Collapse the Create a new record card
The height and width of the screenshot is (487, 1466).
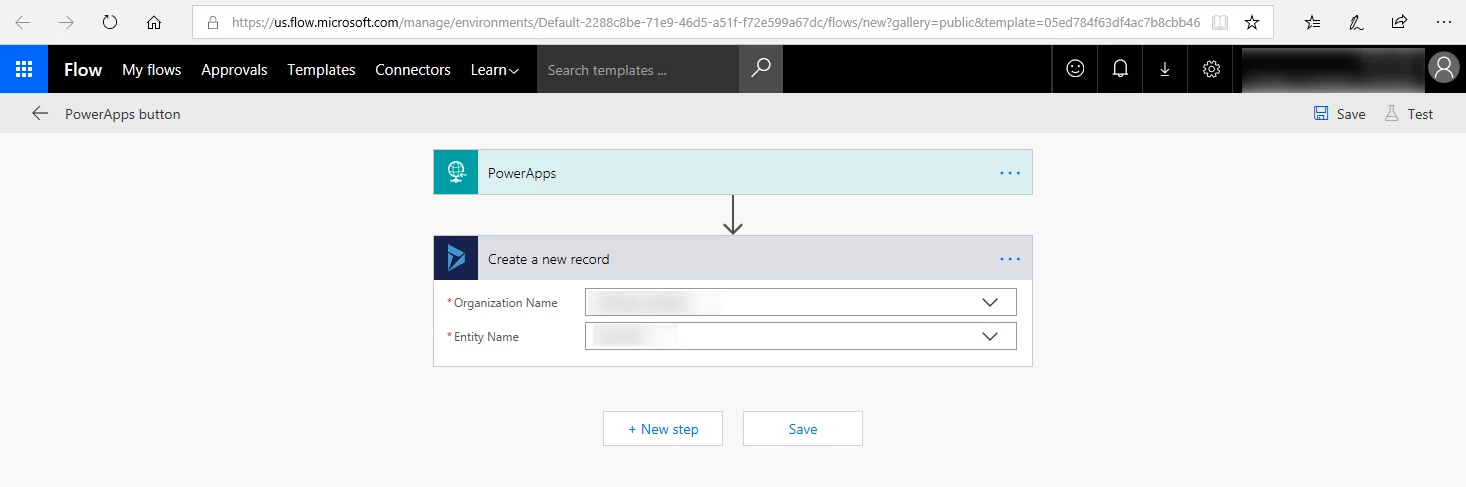click(733, 258)
